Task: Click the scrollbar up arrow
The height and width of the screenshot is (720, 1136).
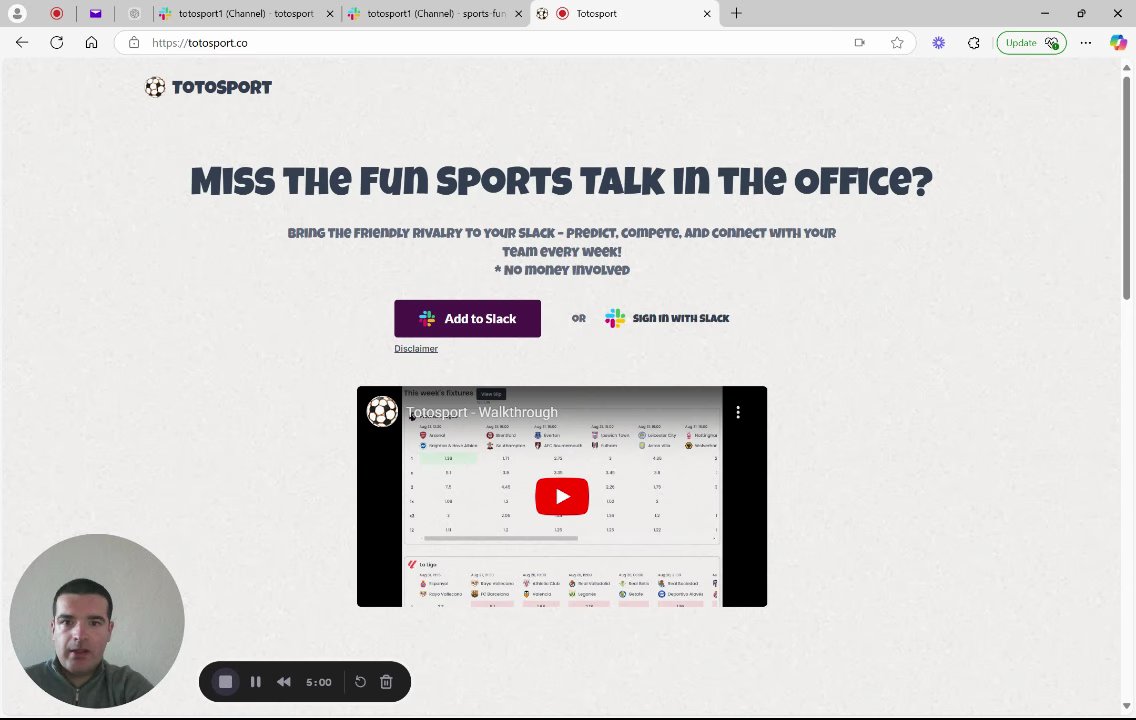Action: coord(1126,67)
